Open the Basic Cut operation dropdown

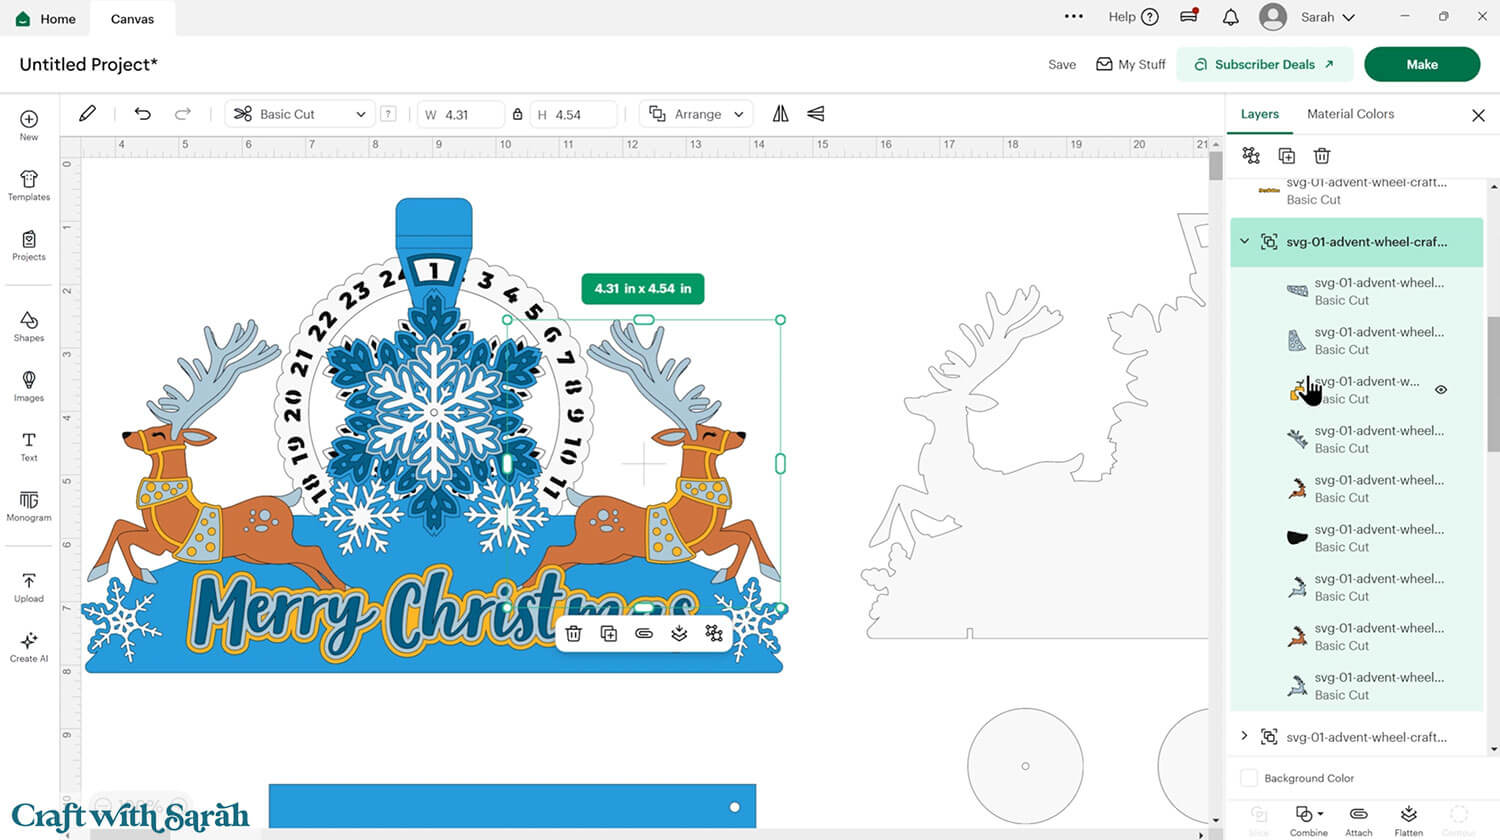300,114
